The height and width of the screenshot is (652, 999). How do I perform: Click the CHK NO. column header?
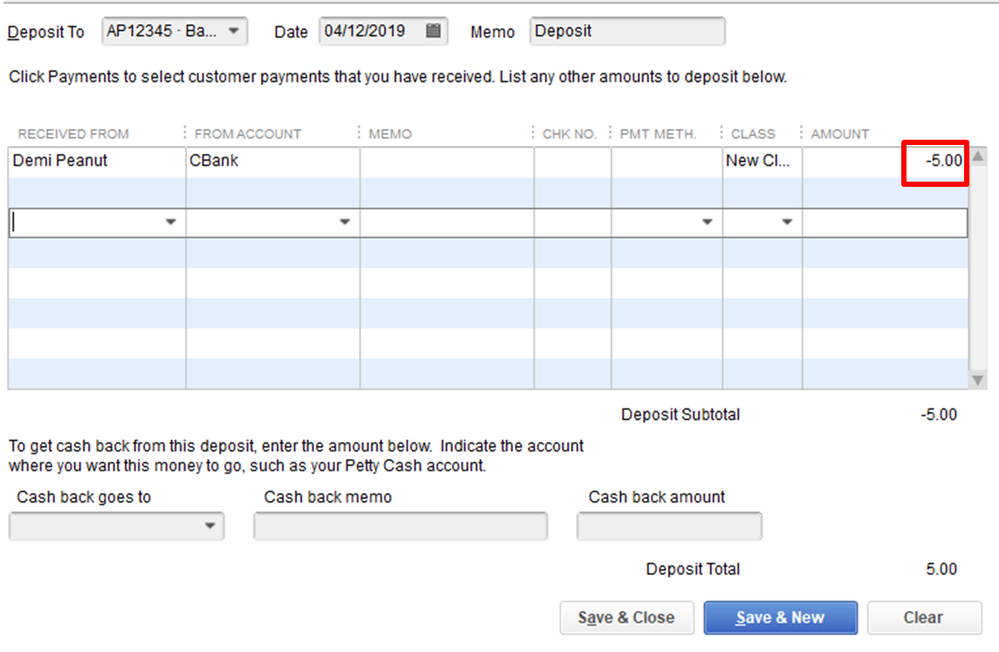point(570,134)
